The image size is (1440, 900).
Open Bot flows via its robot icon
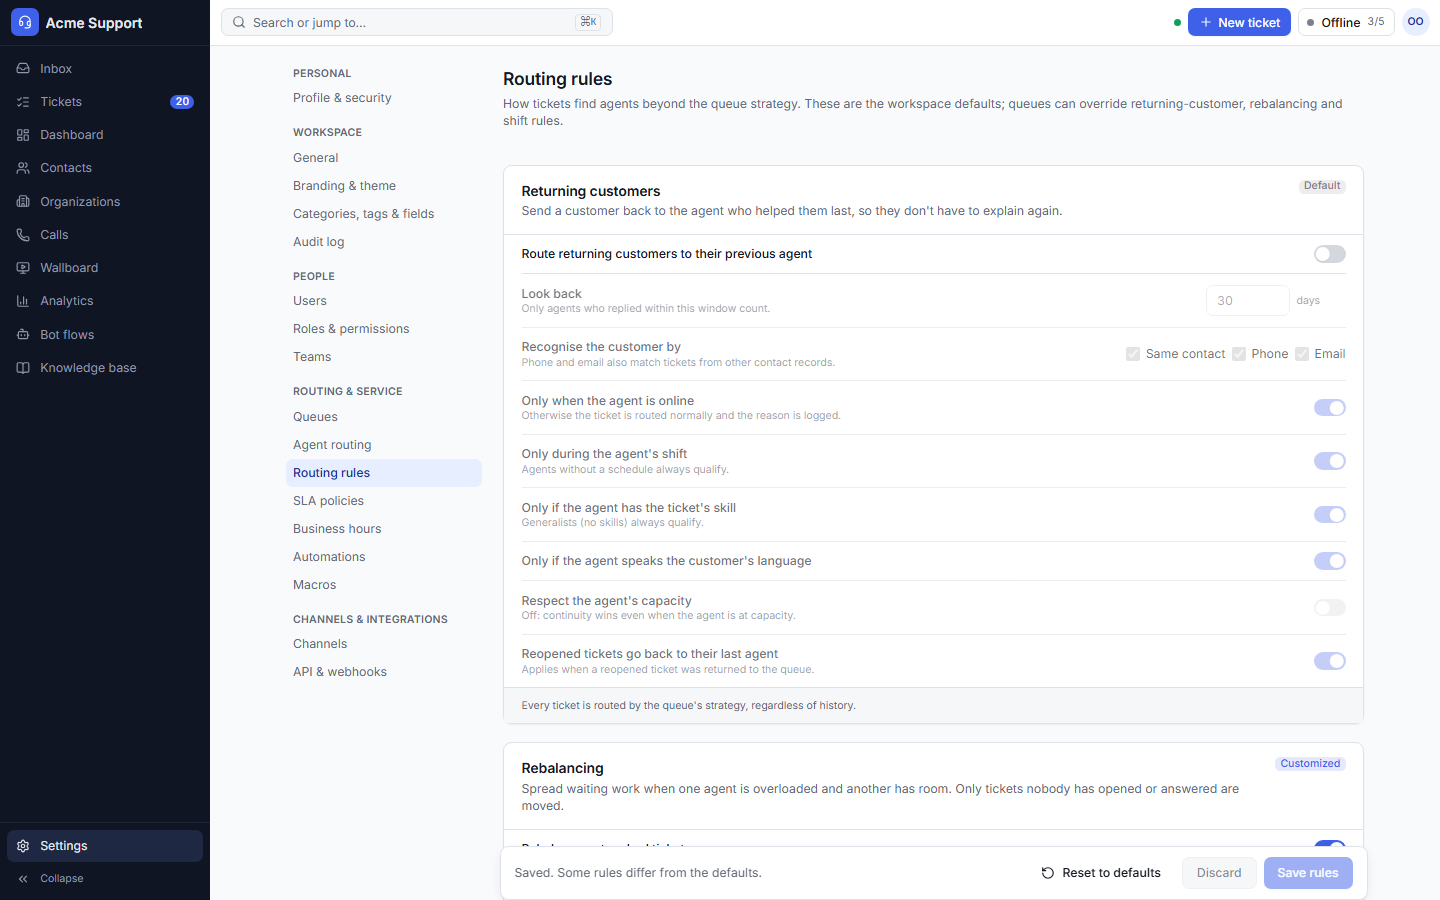pos(23,335)
